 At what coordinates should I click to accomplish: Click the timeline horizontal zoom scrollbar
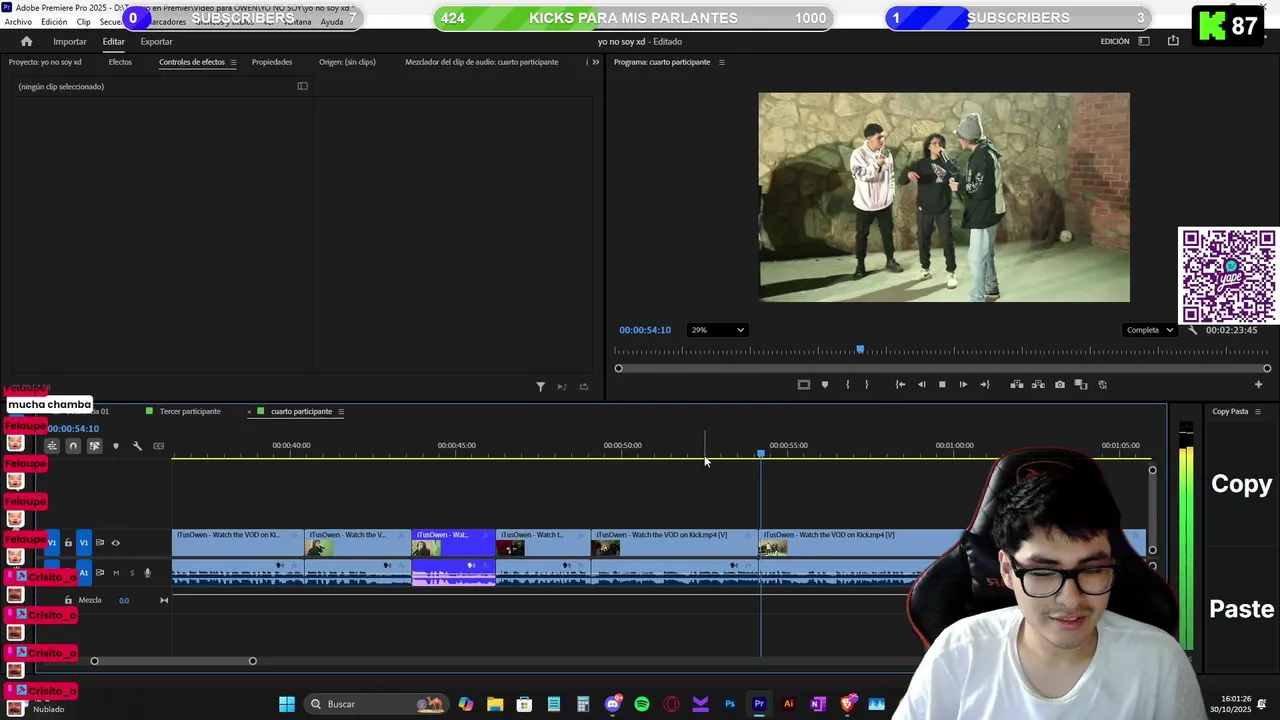click(173, 661)
